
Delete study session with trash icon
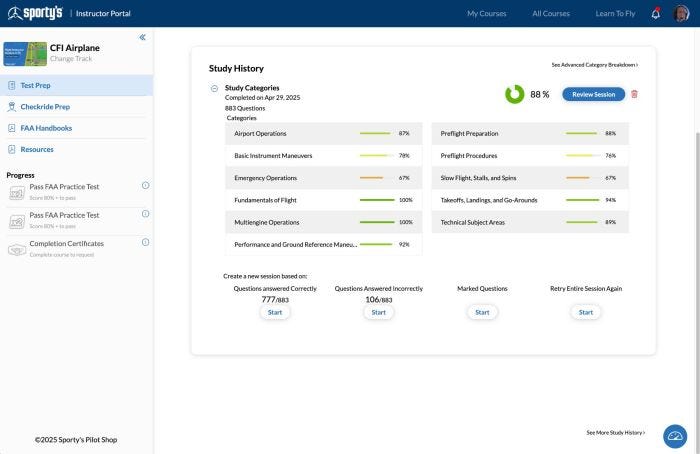click(x=634, y=94)
